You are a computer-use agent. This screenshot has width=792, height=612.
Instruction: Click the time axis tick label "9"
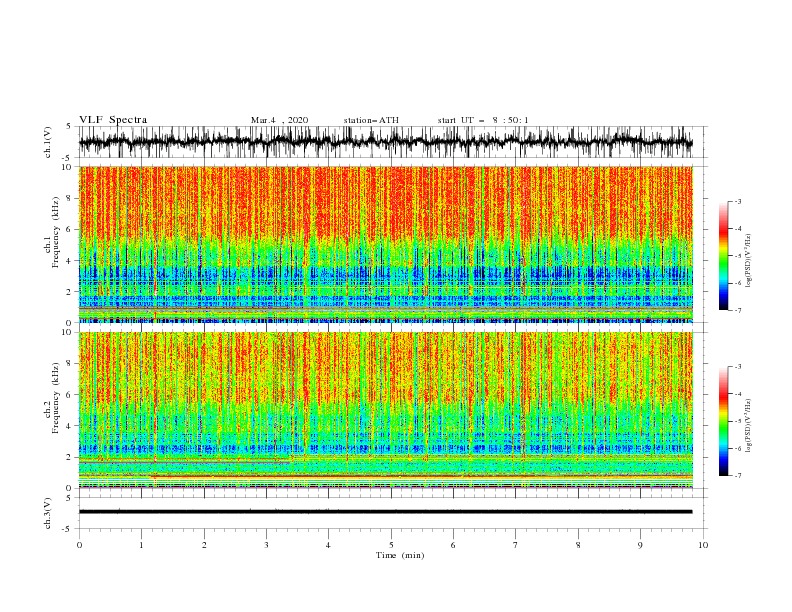click(x=640, y=545)
